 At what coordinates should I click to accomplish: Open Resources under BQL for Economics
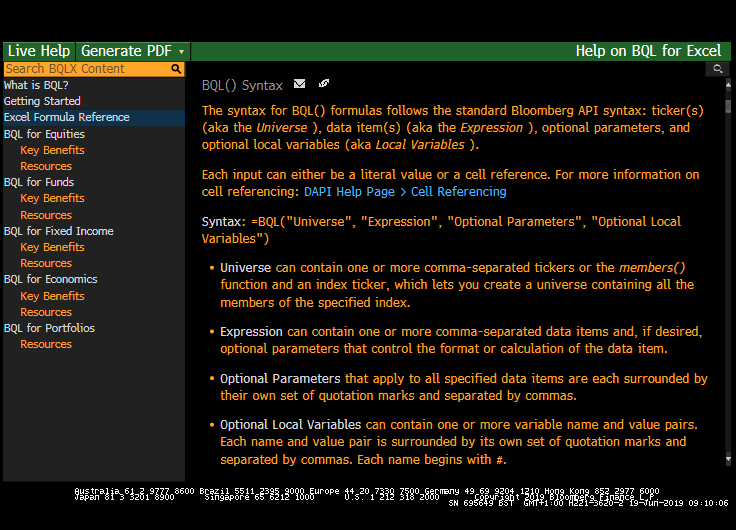point(46,312)
